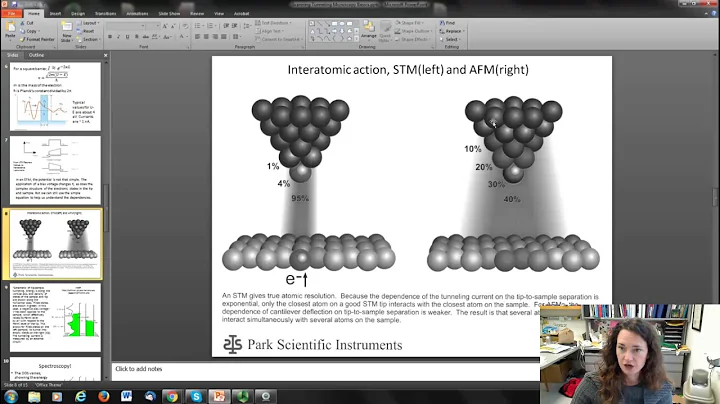Viewport: 720px width, 404px height.
Task: Click the Format Painter tool
Action: point(37,39)
